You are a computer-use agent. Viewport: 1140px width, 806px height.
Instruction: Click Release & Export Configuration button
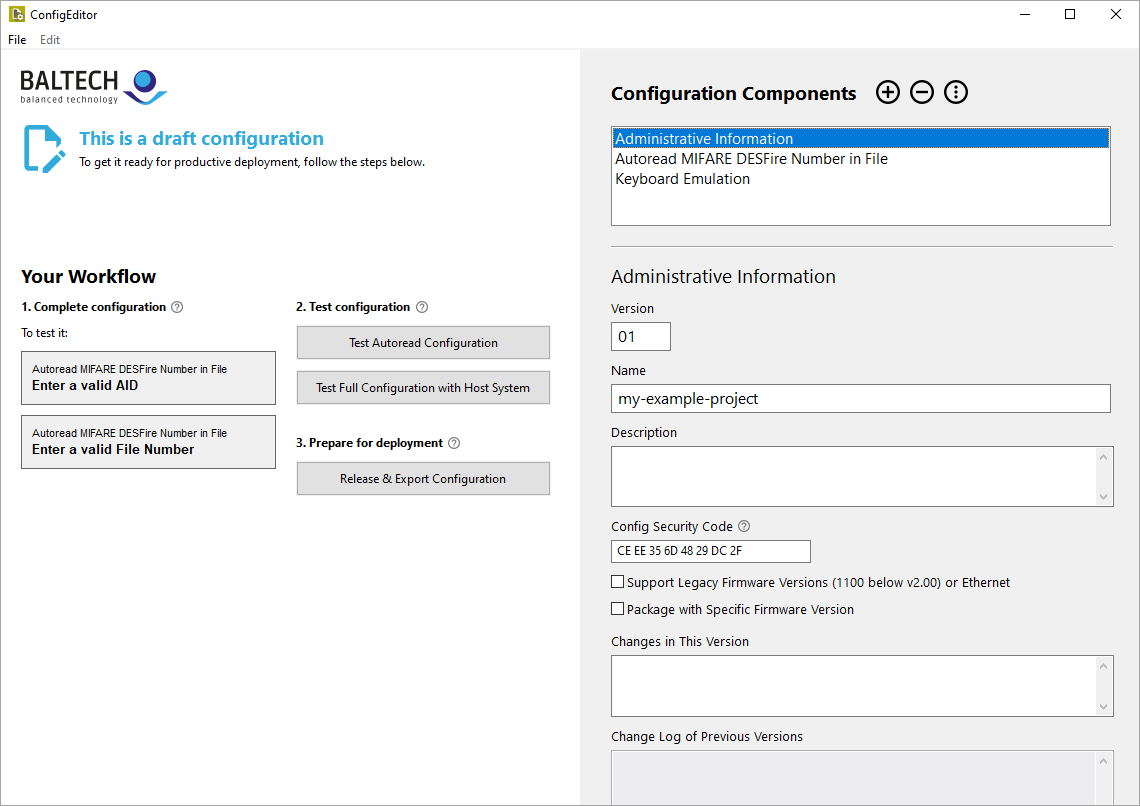point(423,478)
